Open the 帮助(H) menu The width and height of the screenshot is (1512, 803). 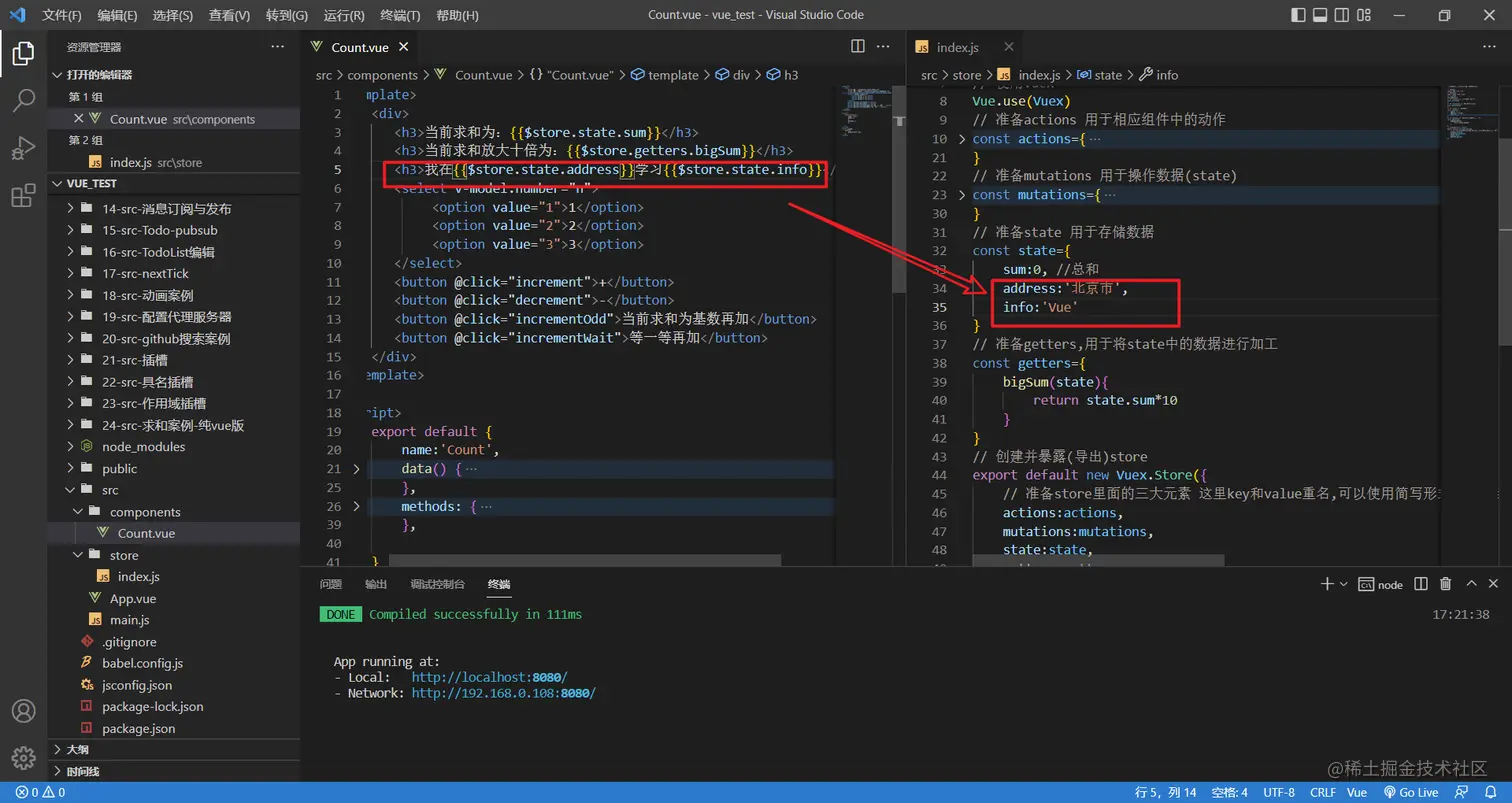click(x=458, y=15)
